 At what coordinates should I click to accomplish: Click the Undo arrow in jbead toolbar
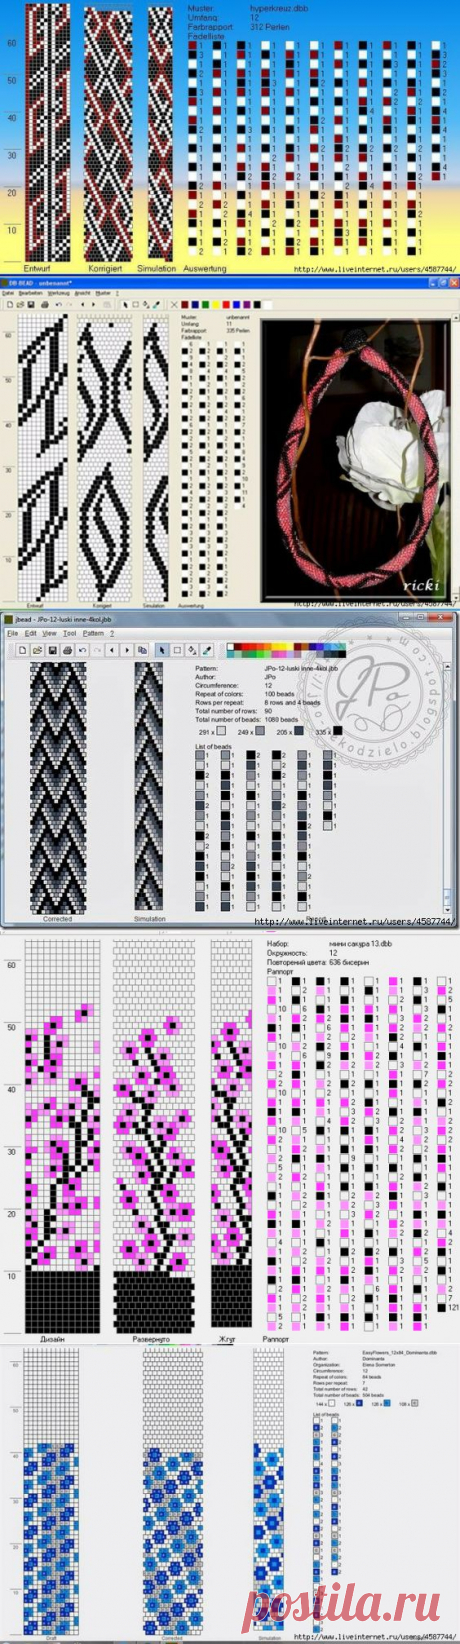coord(81,650)
